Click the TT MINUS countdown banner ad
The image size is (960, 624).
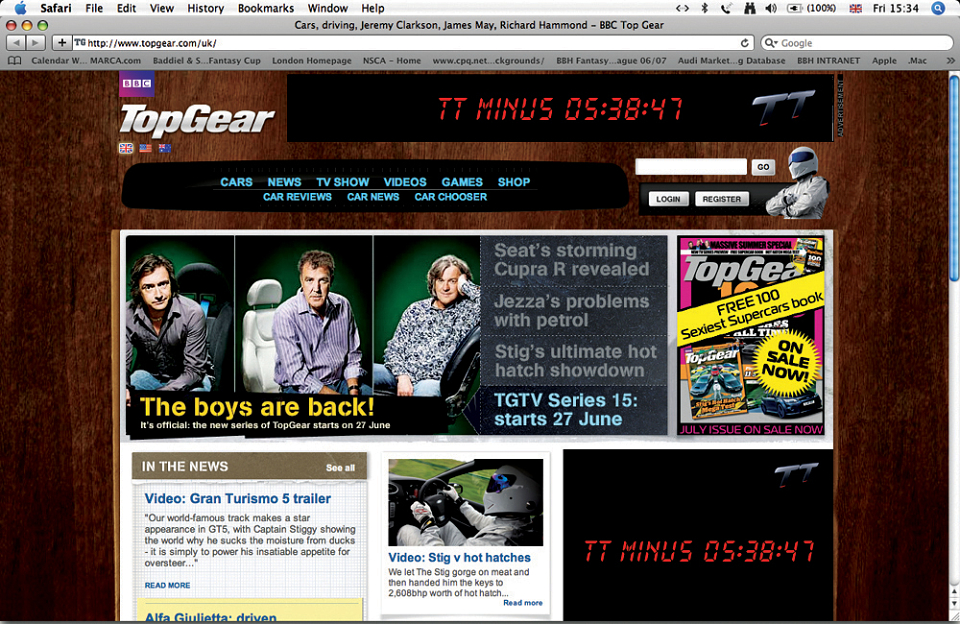[560, 108]
